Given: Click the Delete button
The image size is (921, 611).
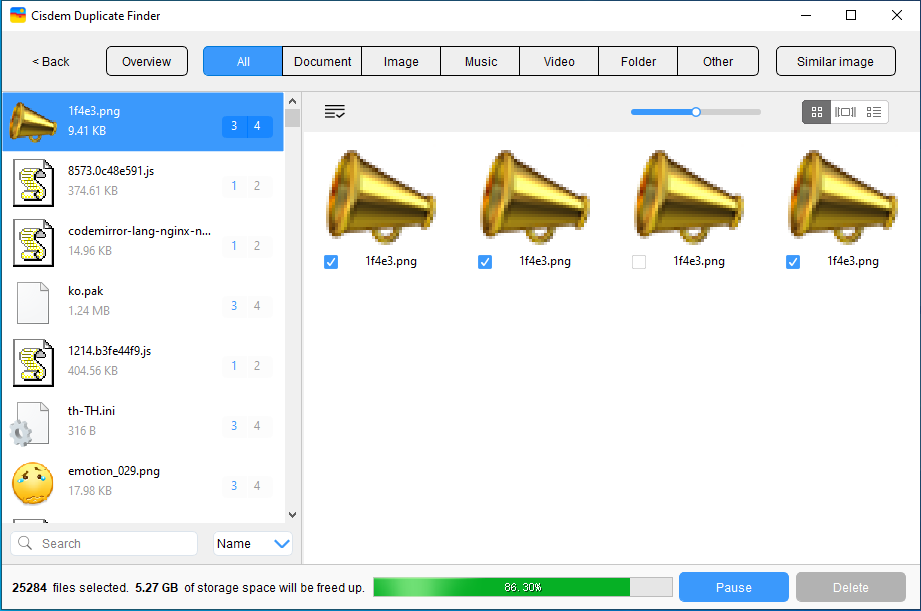Looking at the screenshot, I should pyautogui.click(x=851, y=587).
